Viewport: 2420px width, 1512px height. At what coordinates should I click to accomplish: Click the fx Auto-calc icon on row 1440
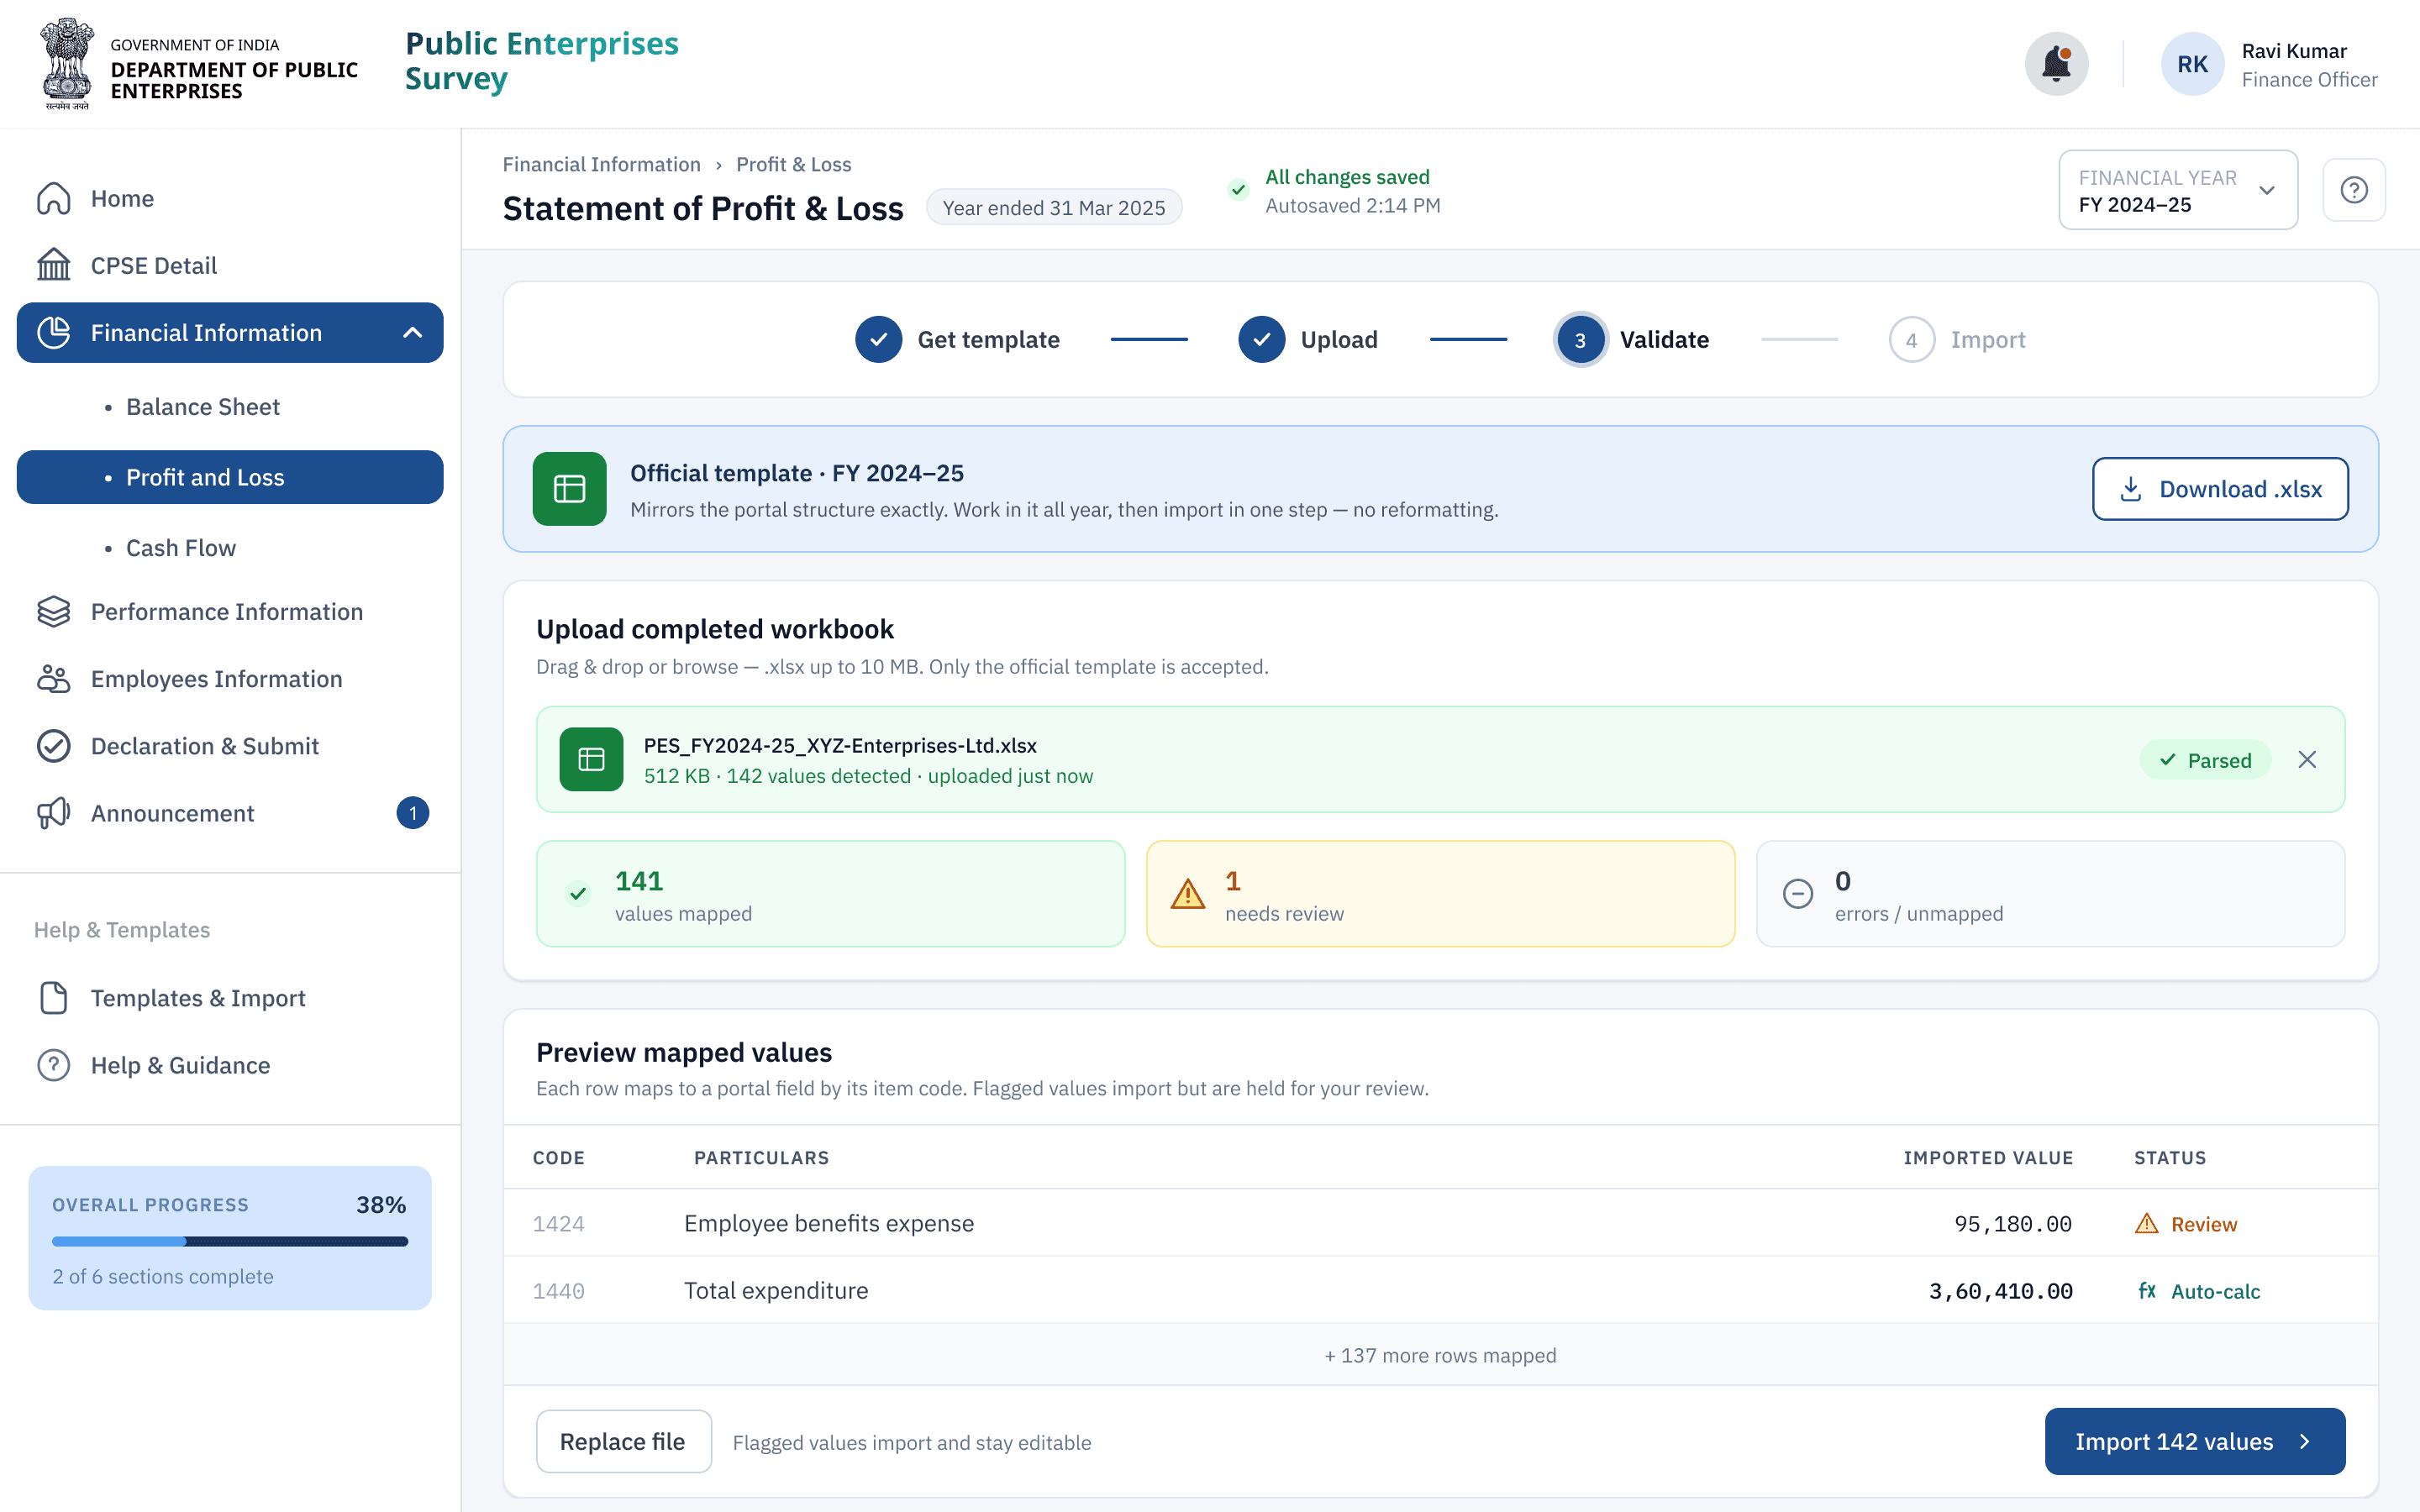[x=2147, y=1291]
